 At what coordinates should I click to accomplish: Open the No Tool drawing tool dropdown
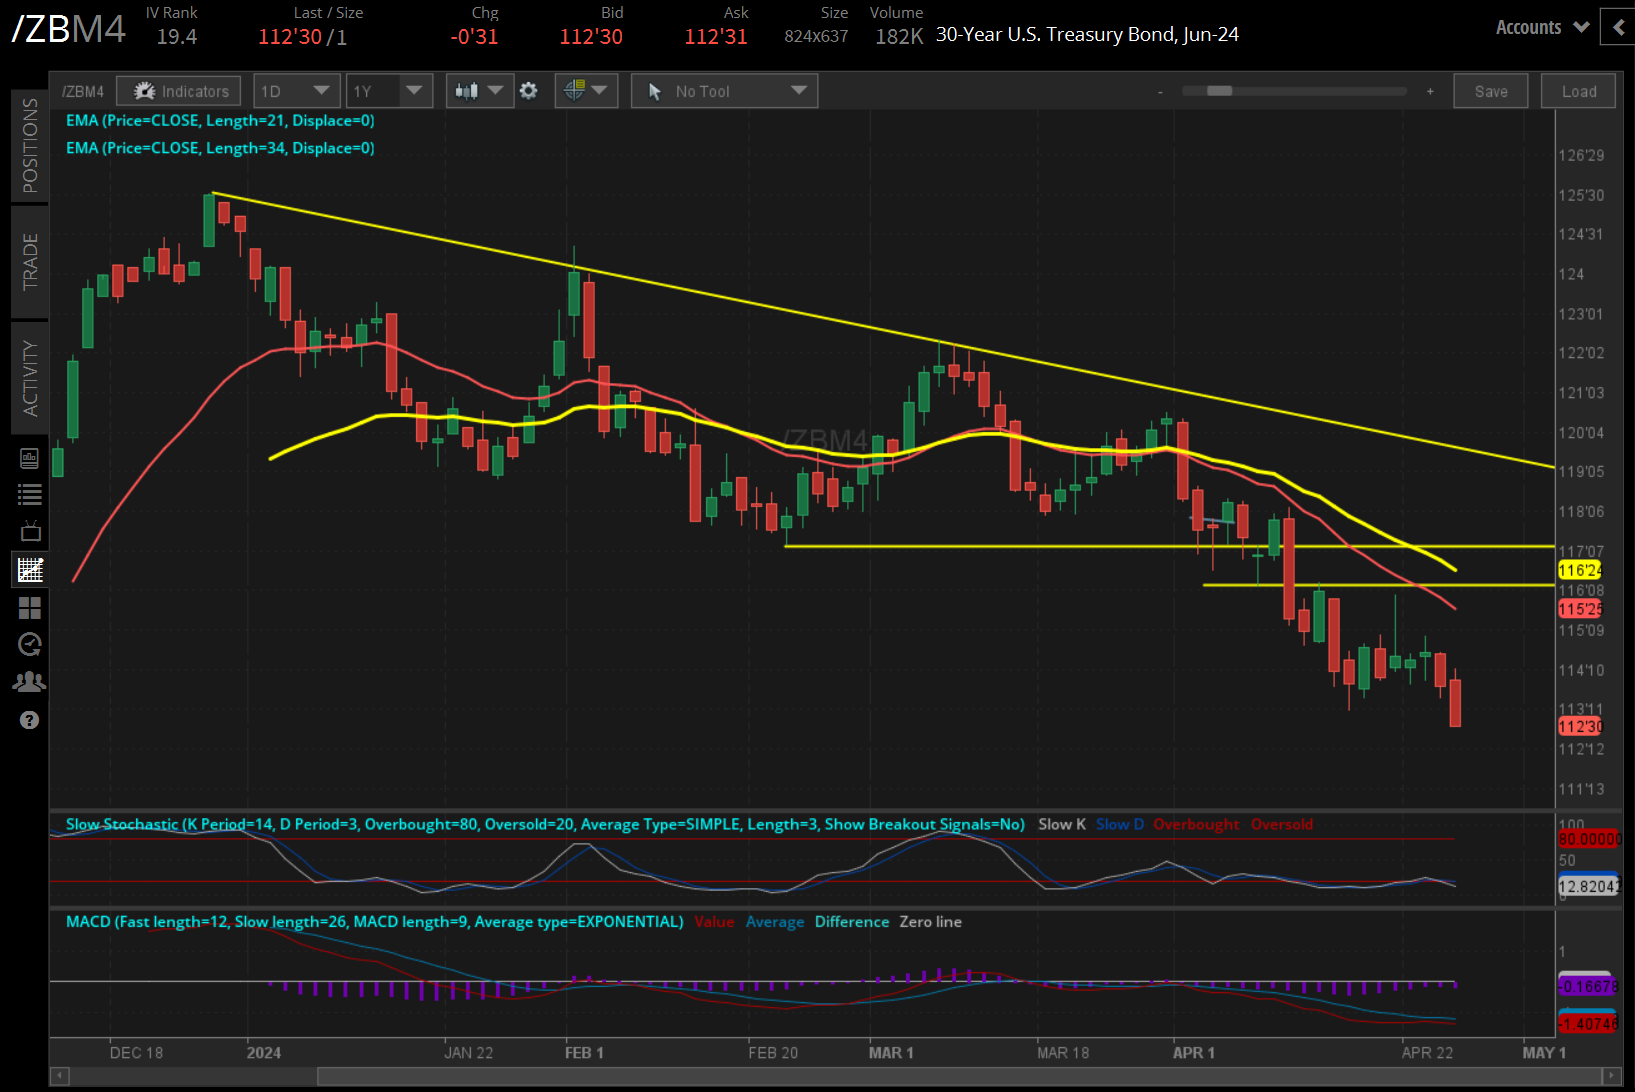click(724, 91)
